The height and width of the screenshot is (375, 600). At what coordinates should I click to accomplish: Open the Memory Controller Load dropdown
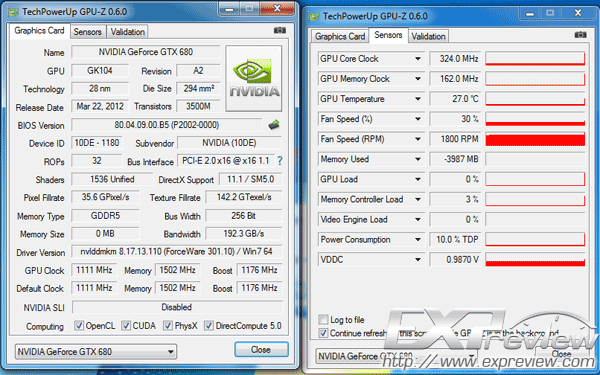click(418, 199)
